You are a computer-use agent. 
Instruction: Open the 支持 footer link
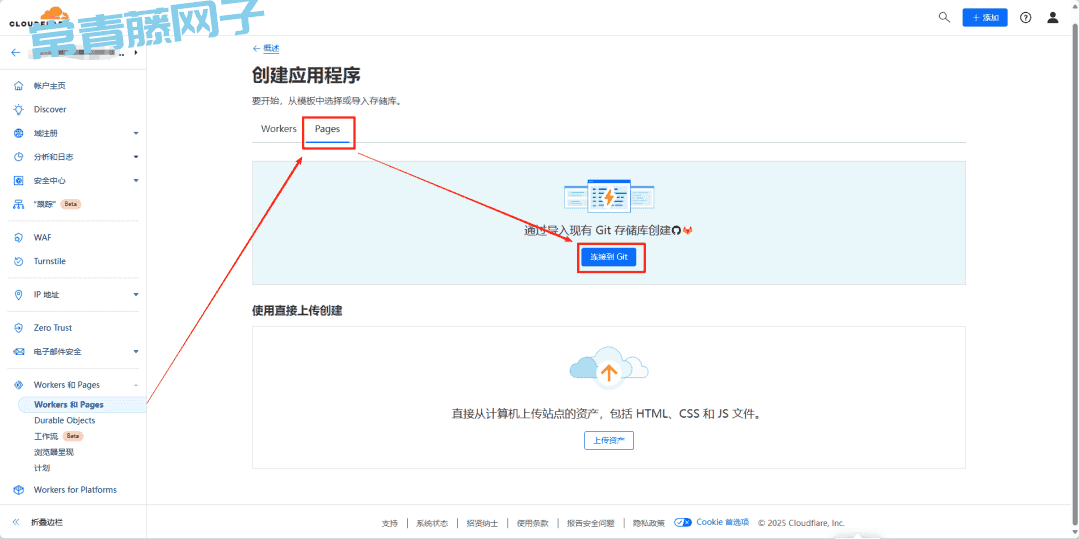[389, 523]
